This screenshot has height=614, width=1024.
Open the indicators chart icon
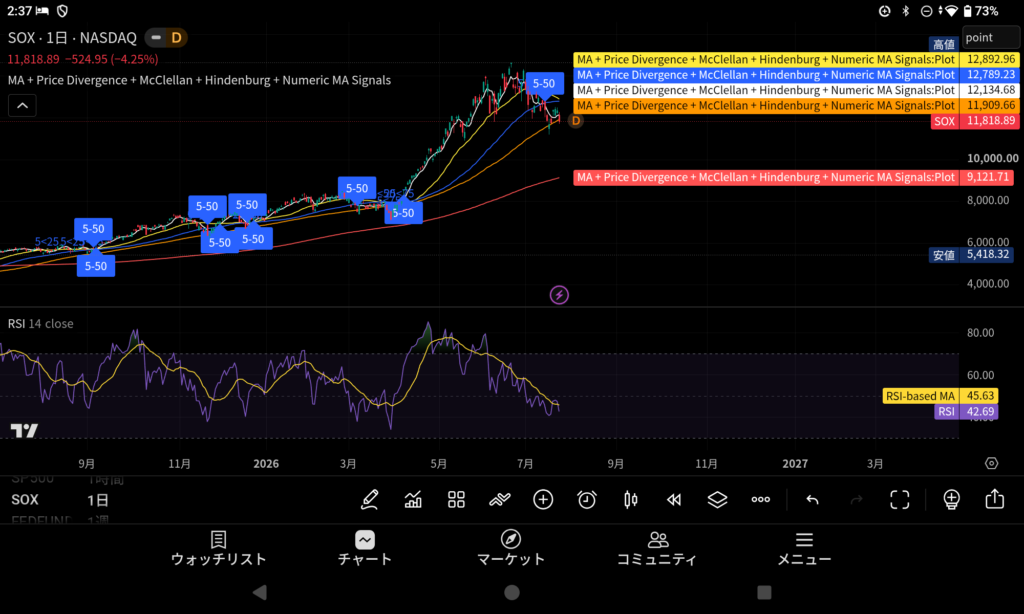click(413, 500)
